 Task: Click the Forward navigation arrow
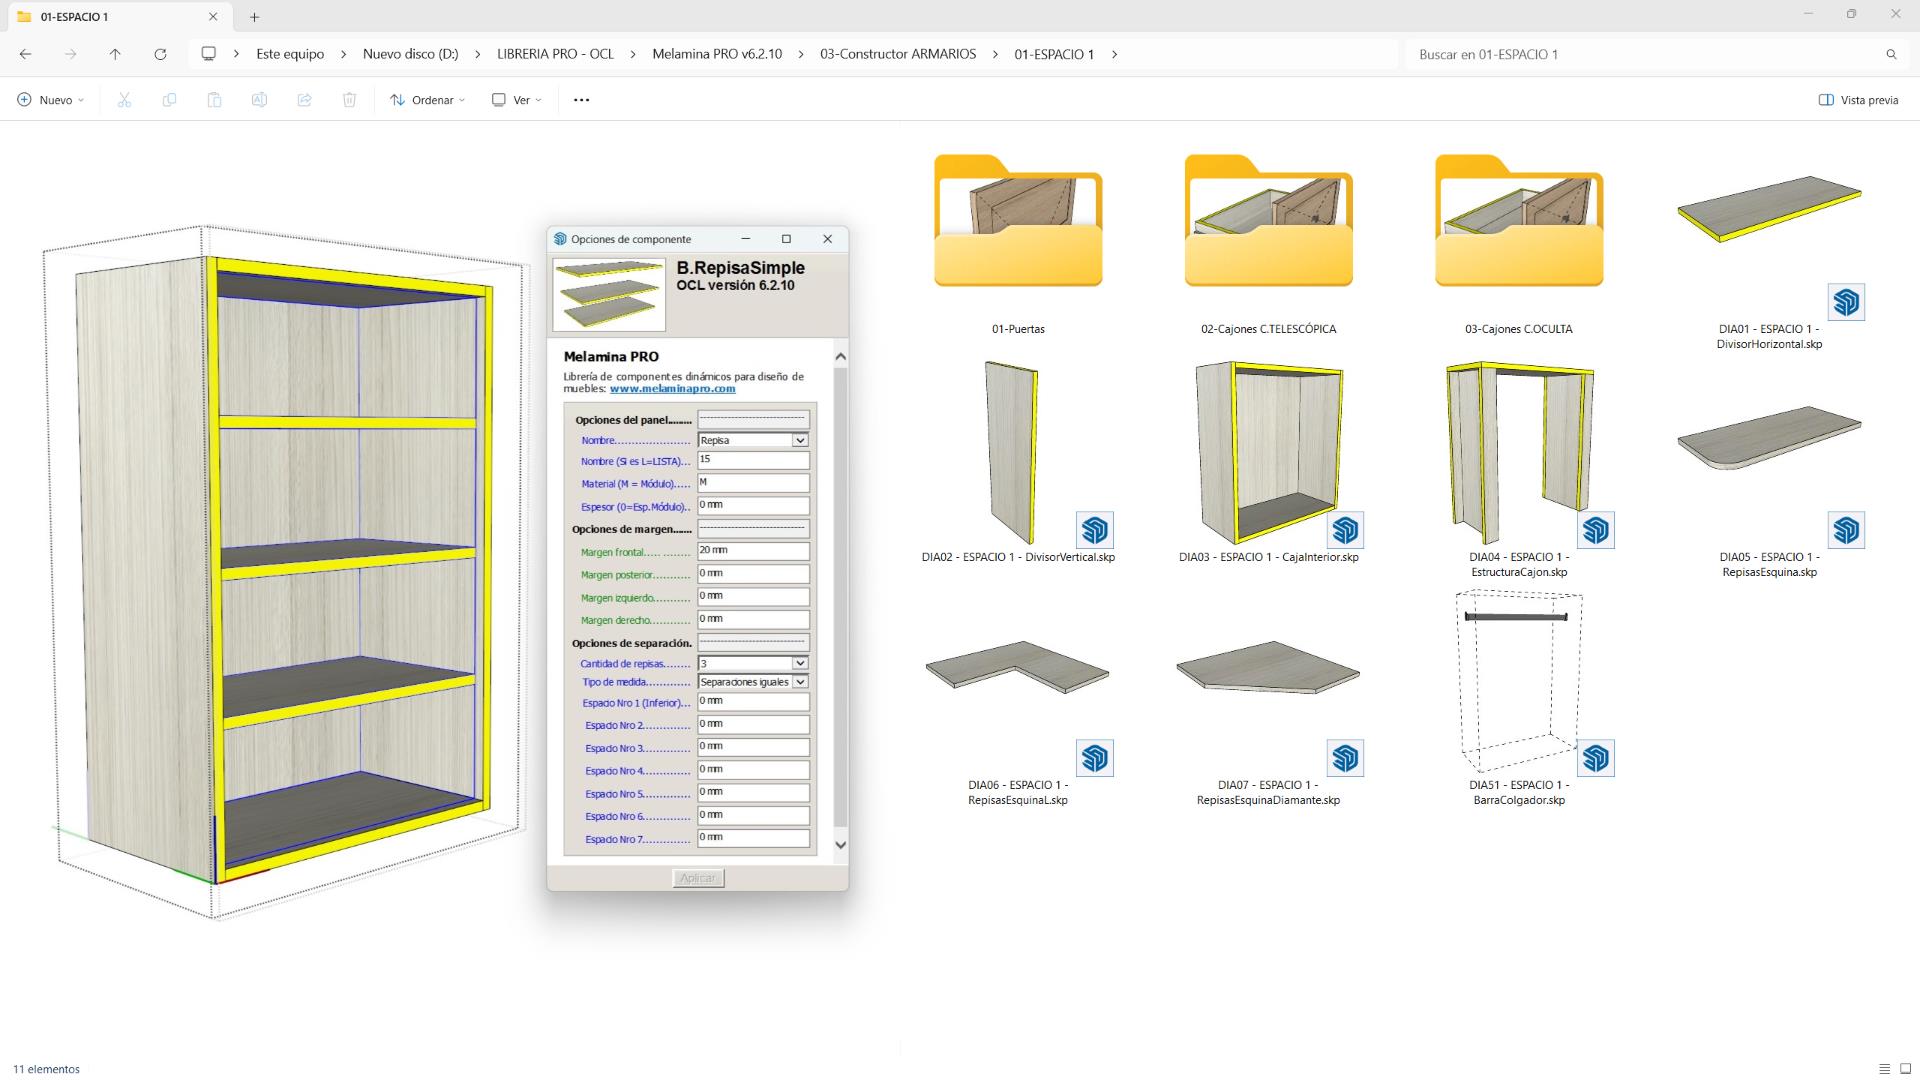tap(70, 54)
